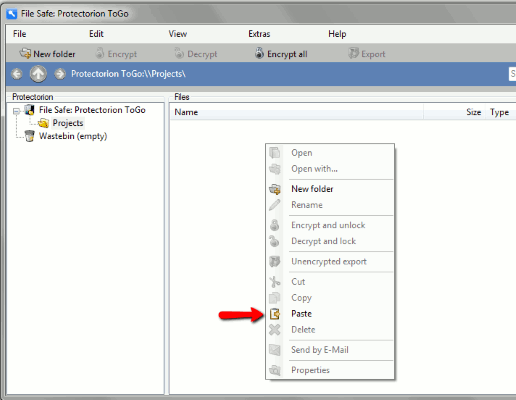This screenshot has height=400, width=516.
Task: Click the New folder toolbar label
Action: tap(54, 54)
